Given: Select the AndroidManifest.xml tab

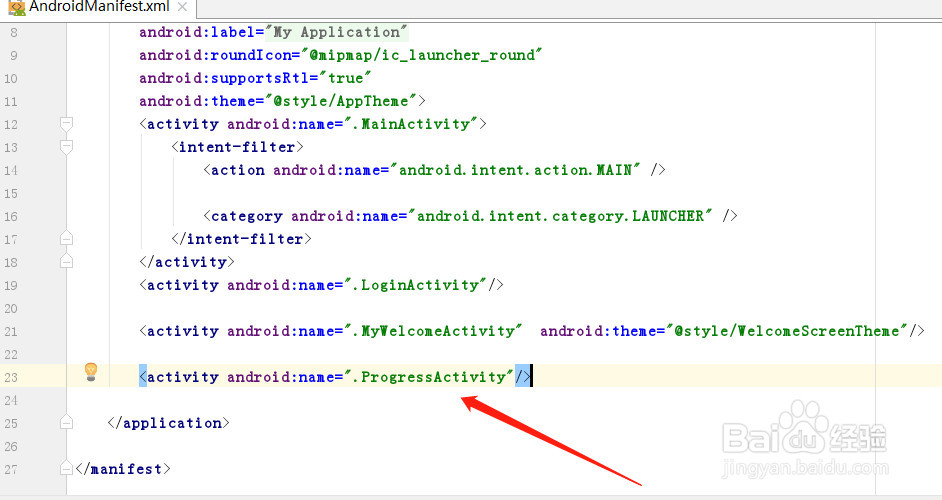Looking at the screenshot, I should [99, 7].
